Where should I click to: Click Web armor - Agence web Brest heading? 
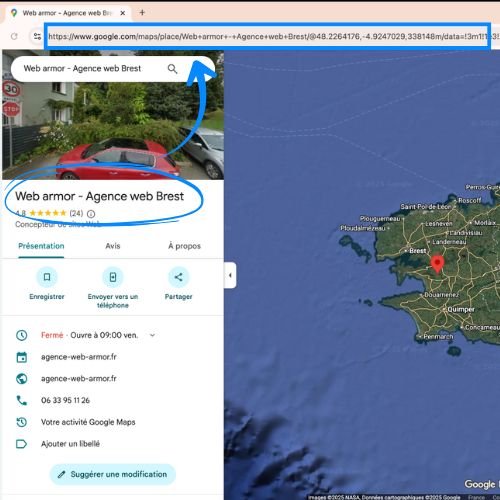[x=99, y=196]
